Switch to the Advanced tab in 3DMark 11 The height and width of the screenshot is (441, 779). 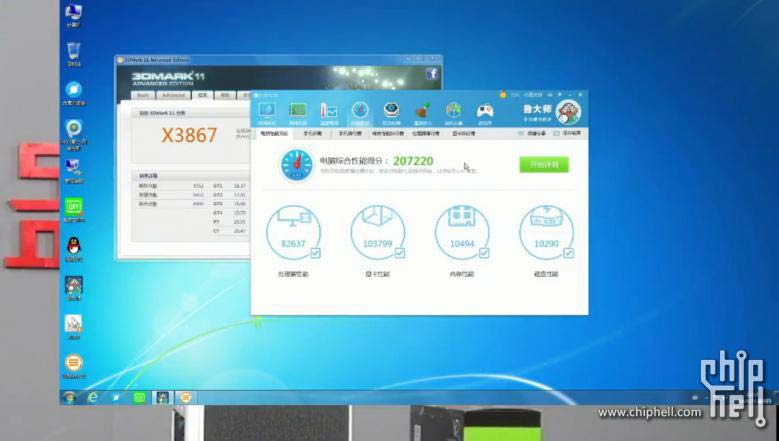click(x=173, y=96)
